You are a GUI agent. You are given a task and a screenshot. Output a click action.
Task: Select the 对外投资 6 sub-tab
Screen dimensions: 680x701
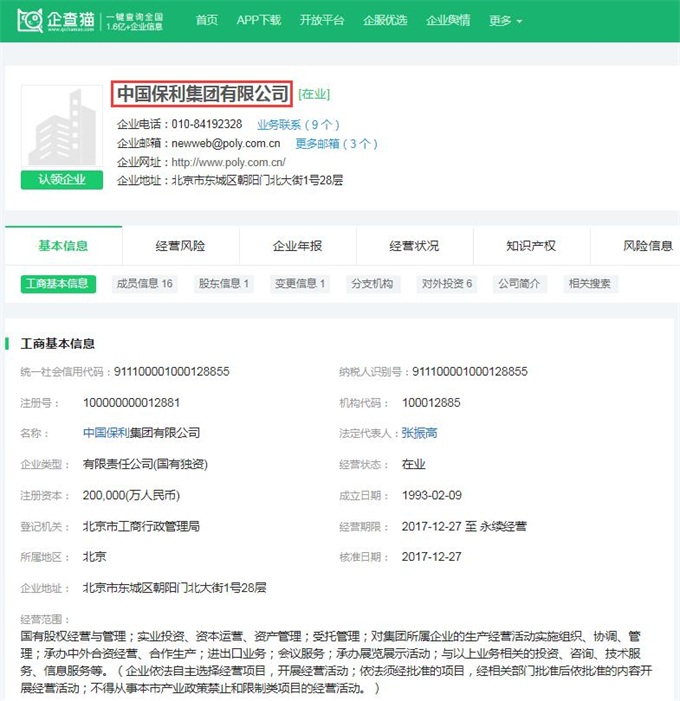click(x=446, y=284)
